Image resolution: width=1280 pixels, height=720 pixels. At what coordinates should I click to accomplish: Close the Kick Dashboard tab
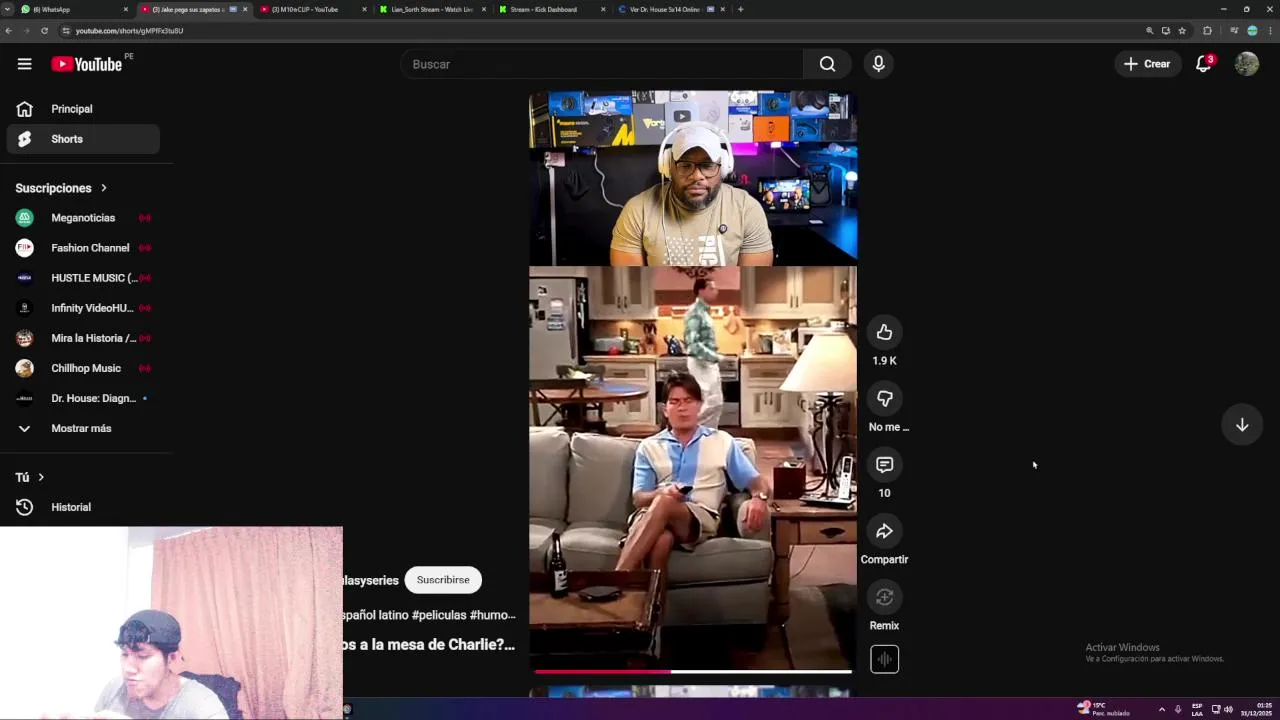[603, 9]
